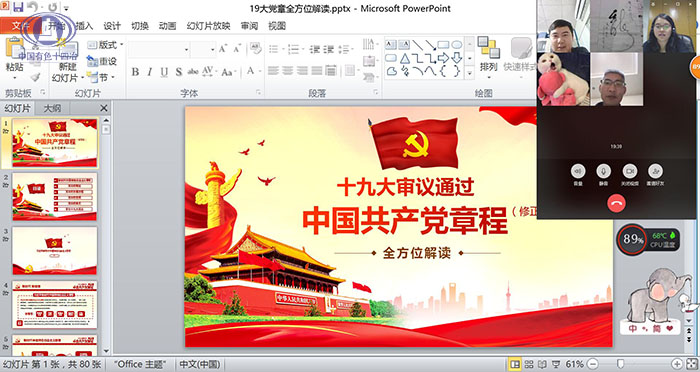Click the Bold formatting icon

[135, 72]
